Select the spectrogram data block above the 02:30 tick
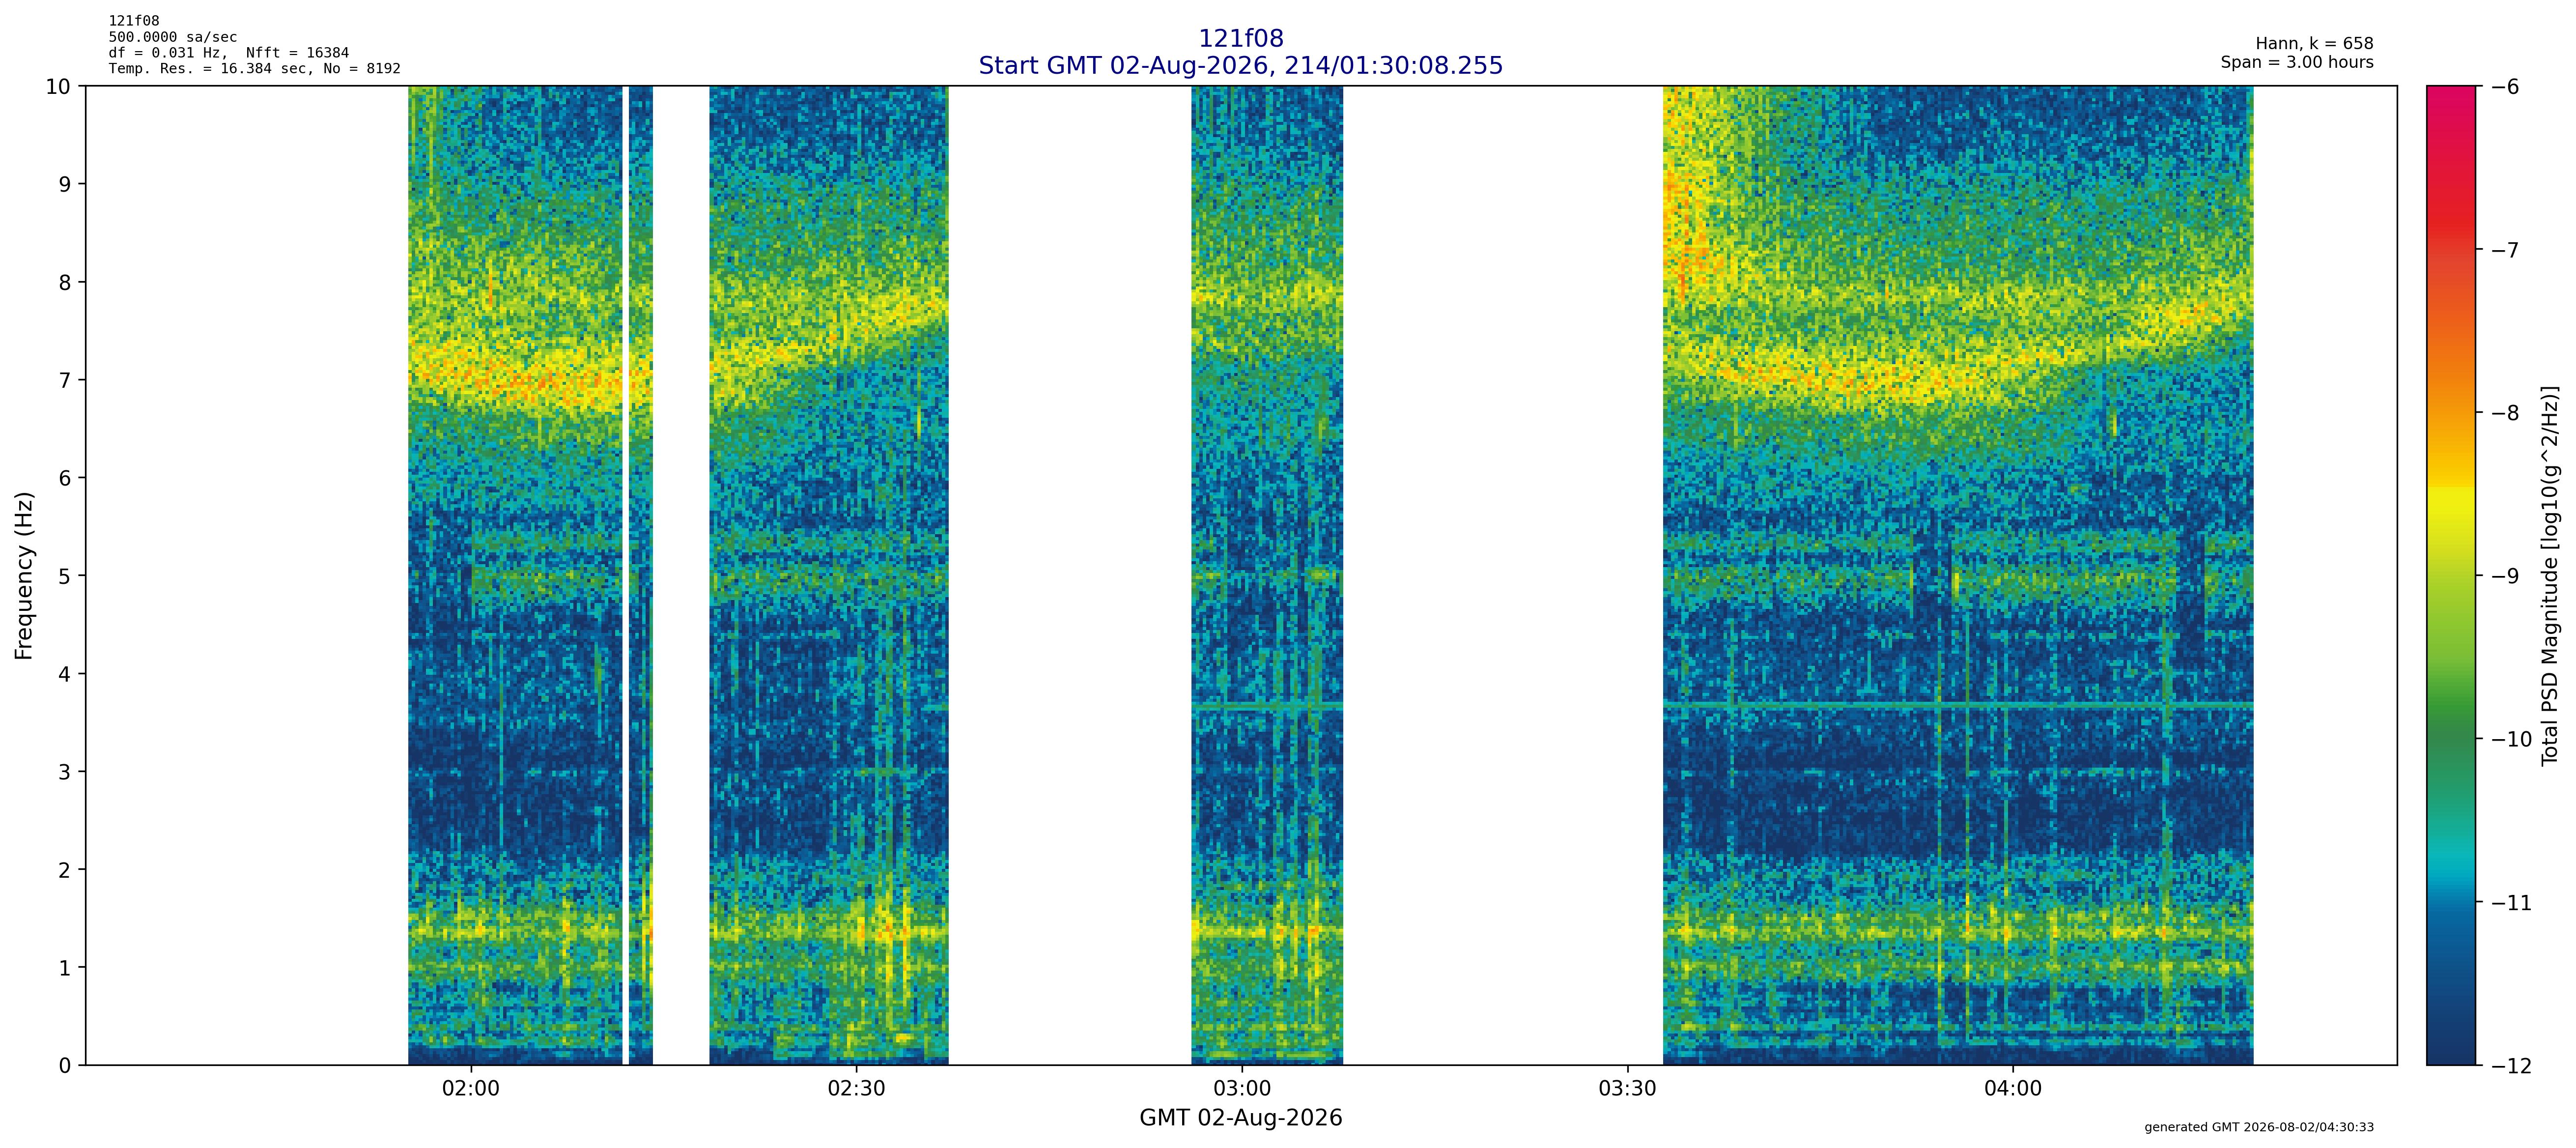The image size is (2576, 1148). coord(829,575)
